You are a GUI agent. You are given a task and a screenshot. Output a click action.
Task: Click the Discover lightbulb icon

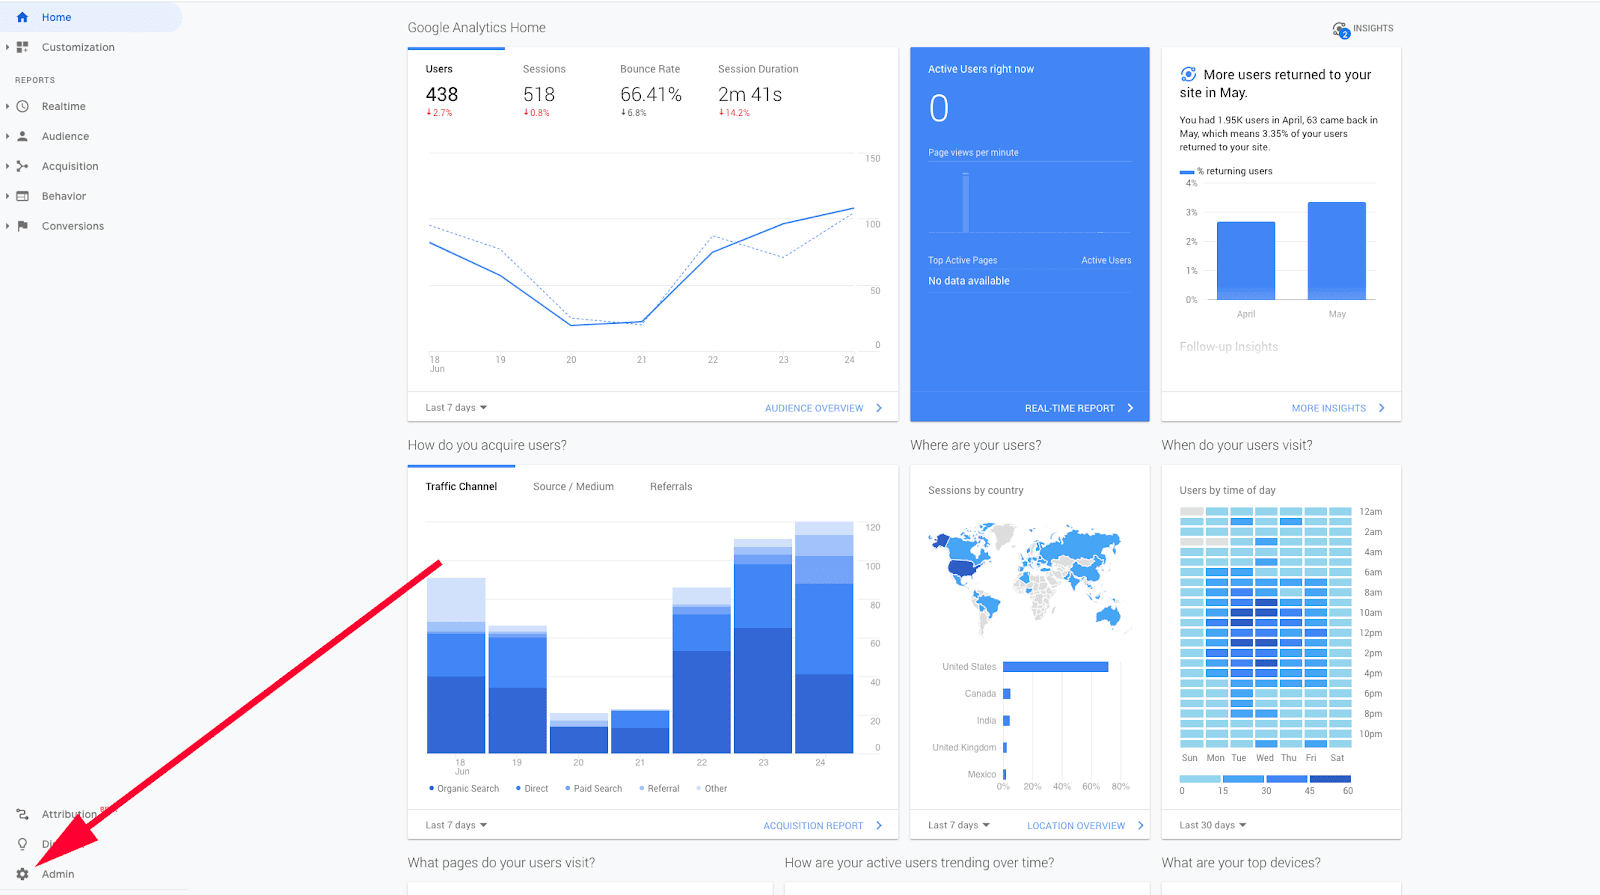click(22, 844)
